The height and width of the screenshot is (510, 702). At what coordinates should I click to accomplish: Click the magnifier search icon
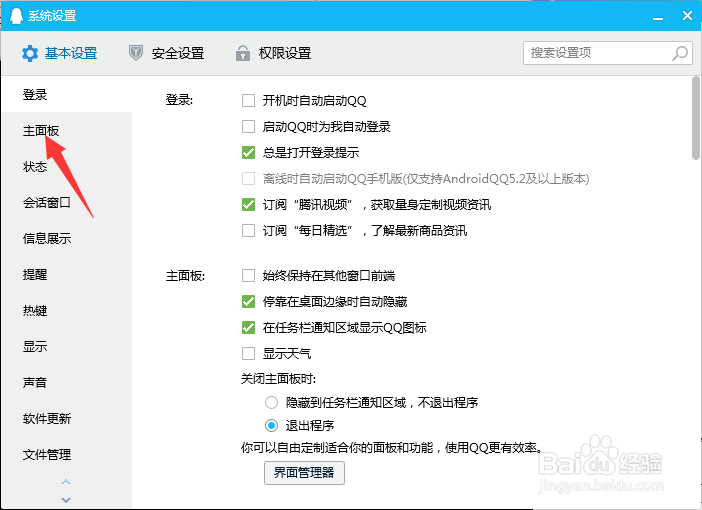680,53
